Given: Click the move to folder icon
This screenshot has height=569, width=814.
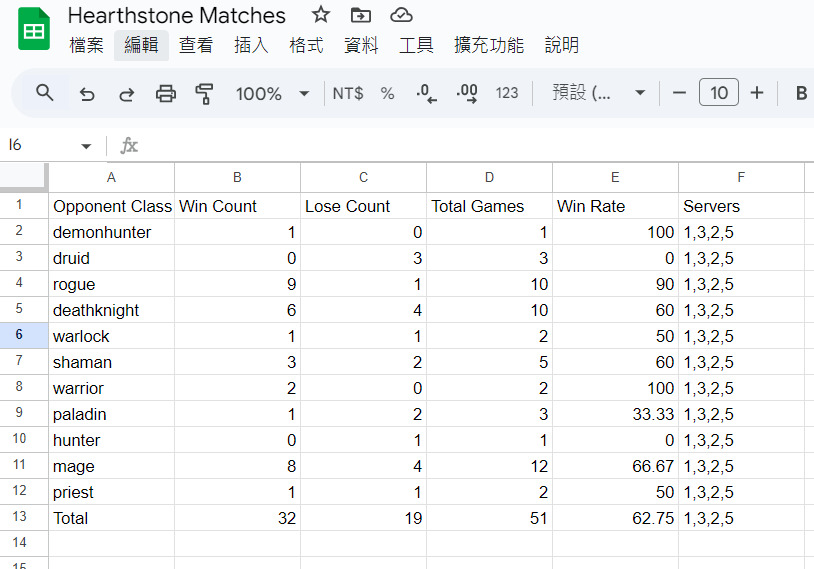Looking at the screenshot, I should [x=360, y=15].
